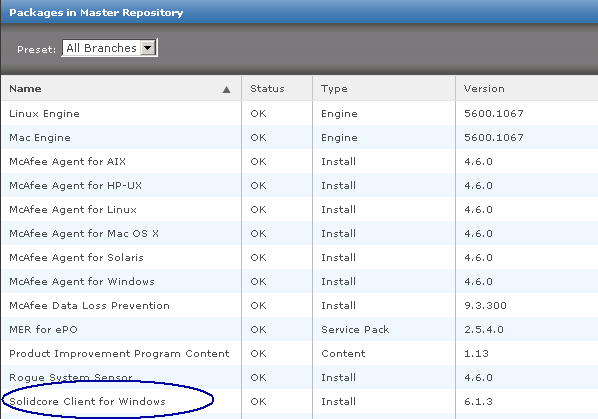
Task: Click the sort ascending arrow in Name header
Action: coord(227,90)
